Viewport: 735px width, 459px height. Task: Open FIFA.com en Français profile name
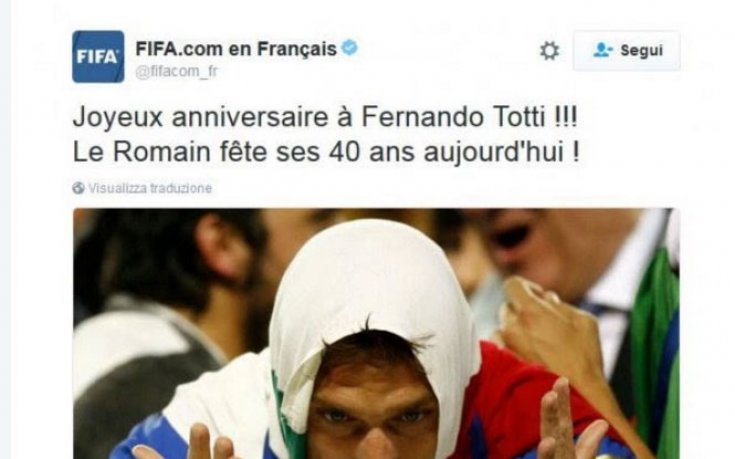[236, 48]
